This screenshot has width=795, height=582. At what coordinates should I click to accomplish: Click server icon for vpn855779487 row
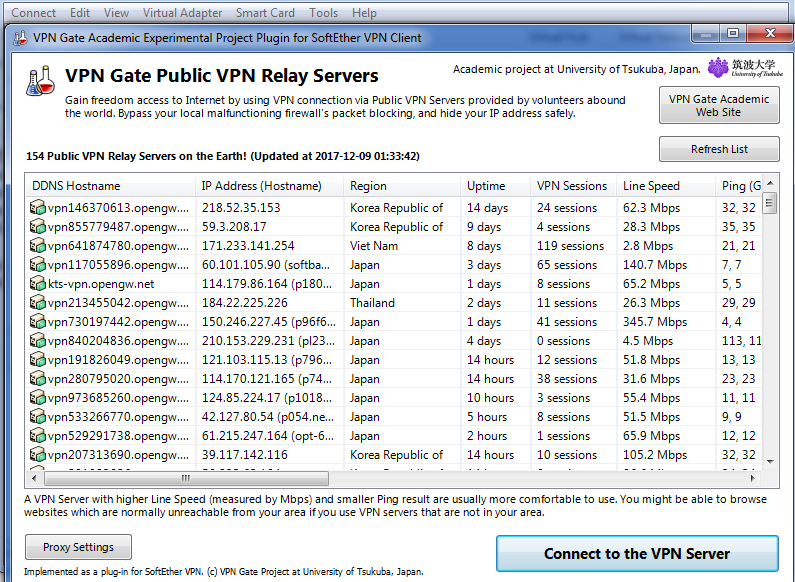click(38, 227)
